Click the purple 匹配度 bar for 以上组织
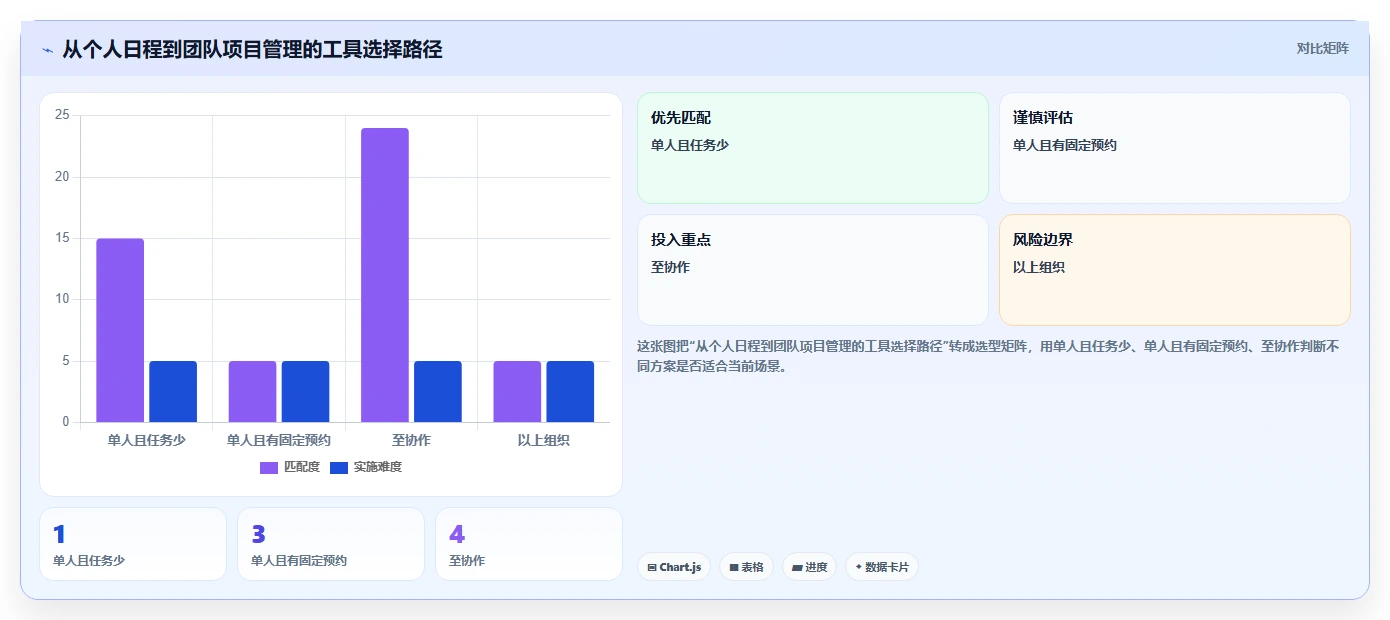Image resolution: width=1390 pixels, height=620 pixels. pyautogui.click(x=517, y=391)
